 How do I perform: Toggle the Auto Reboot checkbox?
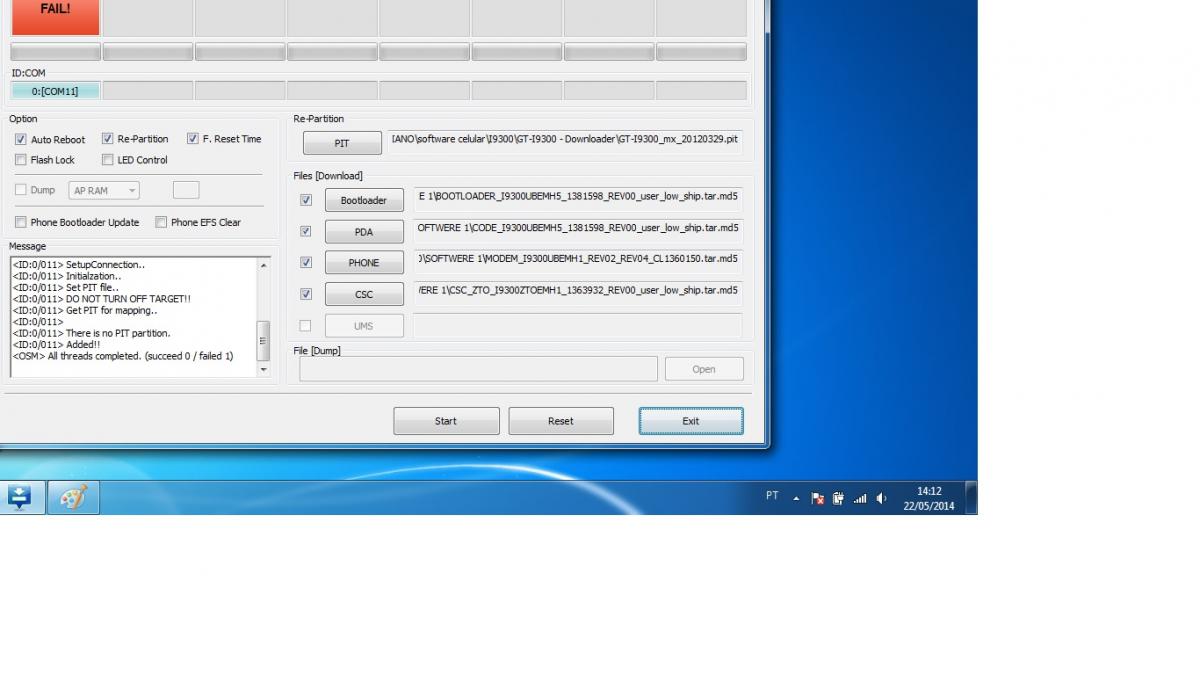point(21,140)
